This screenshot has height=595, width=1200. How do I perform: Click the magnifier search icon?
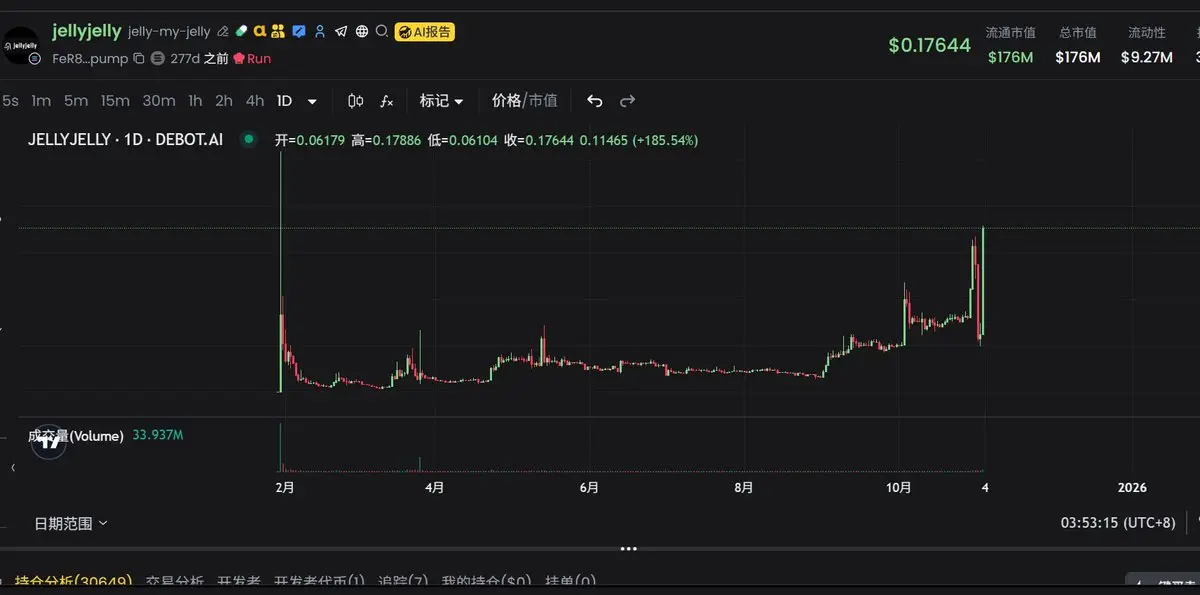pyautogui.click(x=382, y=32)
